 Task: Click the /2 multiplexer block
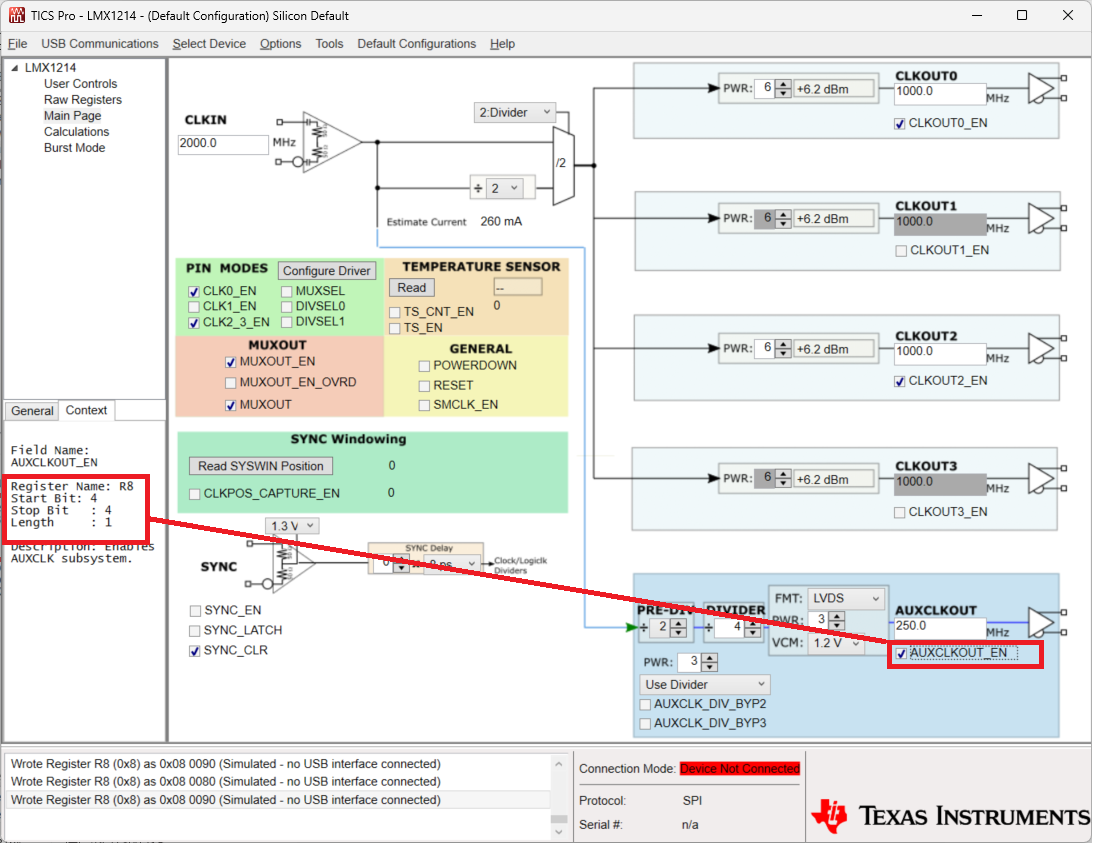coord(564,164)
